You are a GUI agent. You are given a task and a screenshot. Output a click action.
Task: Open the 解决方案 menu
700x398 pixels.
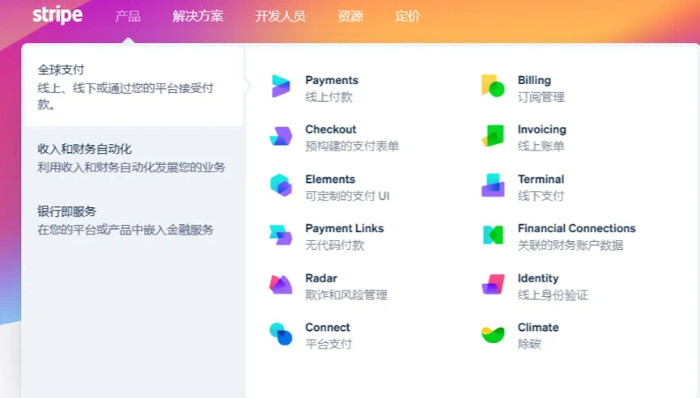198,17
